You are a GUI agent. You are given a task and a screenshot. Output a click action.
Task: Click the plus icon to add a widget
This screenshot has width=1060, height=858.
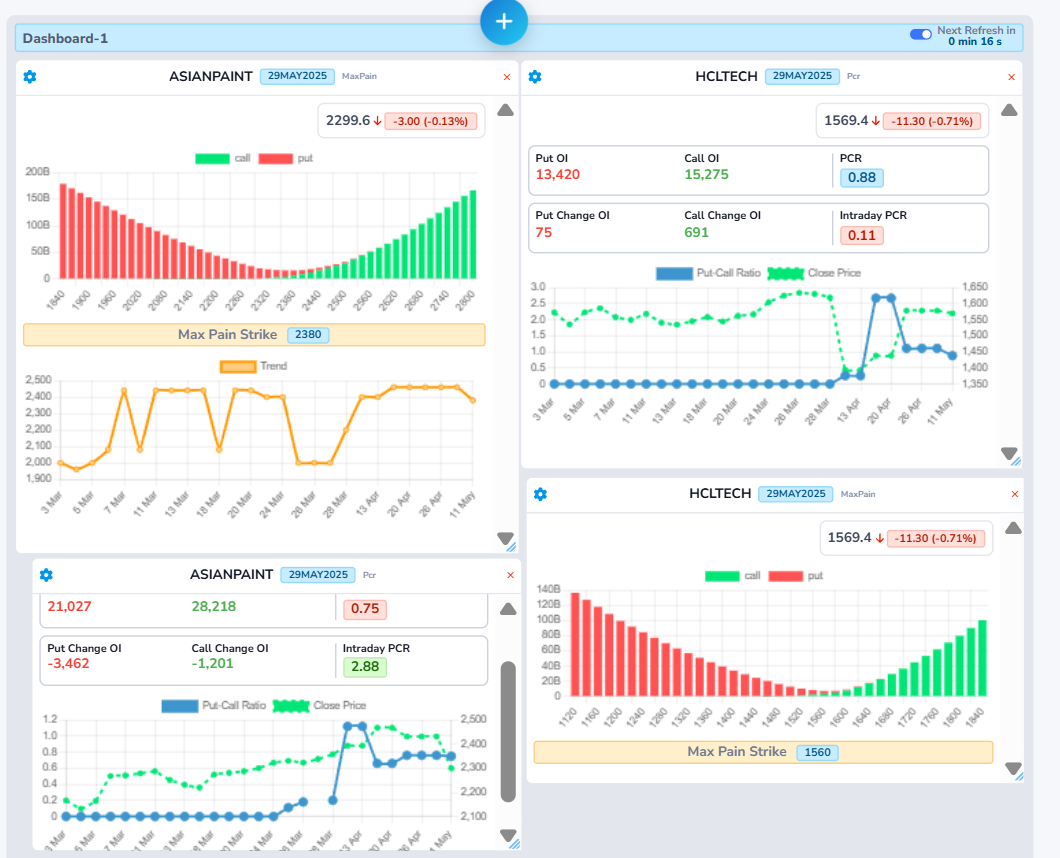click(503, 21)
